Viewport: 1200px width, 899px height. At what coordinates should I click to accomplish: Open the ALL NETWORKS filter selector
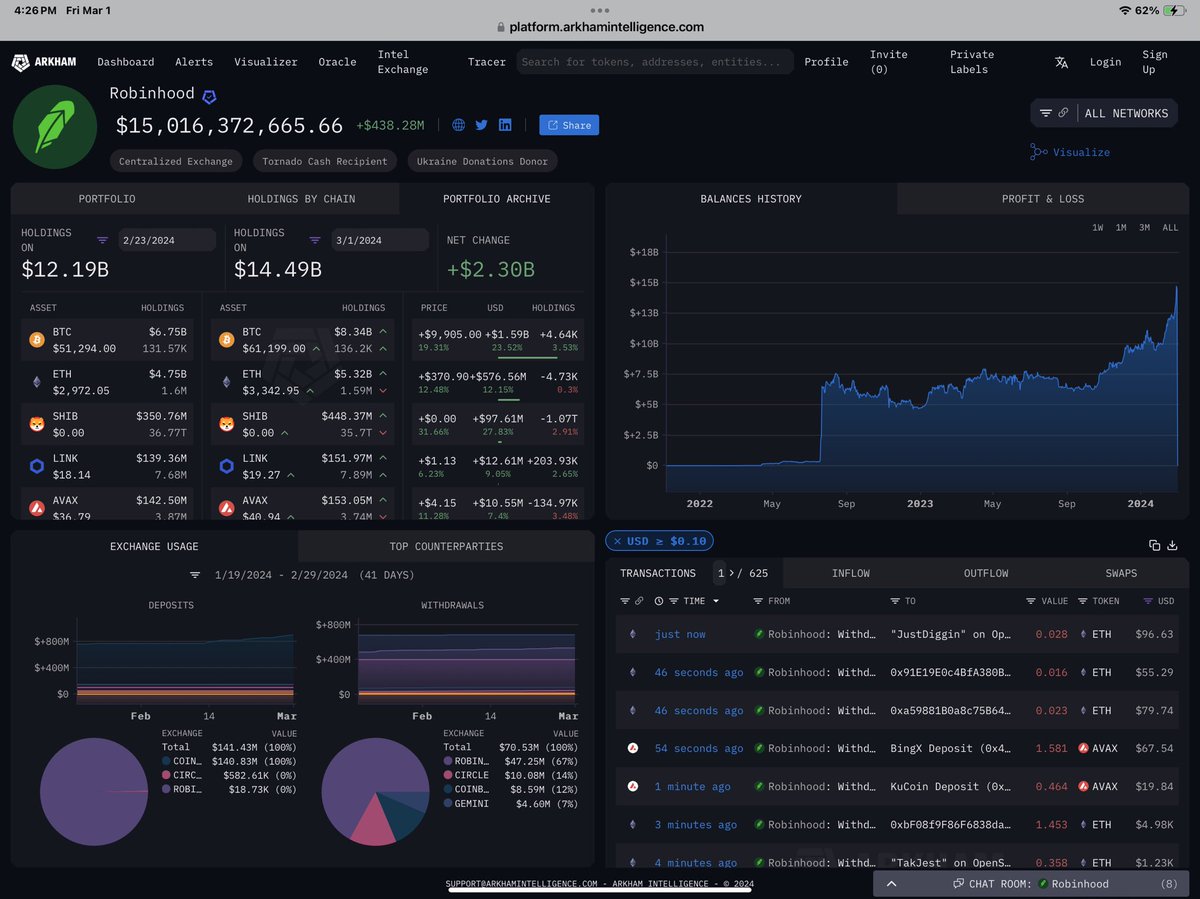[1105, 113]
